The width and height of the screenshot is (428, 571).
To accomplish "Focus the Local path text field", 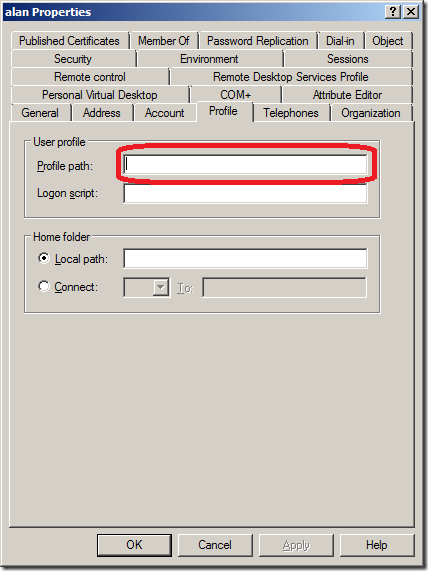I will [x=245, y=259].
